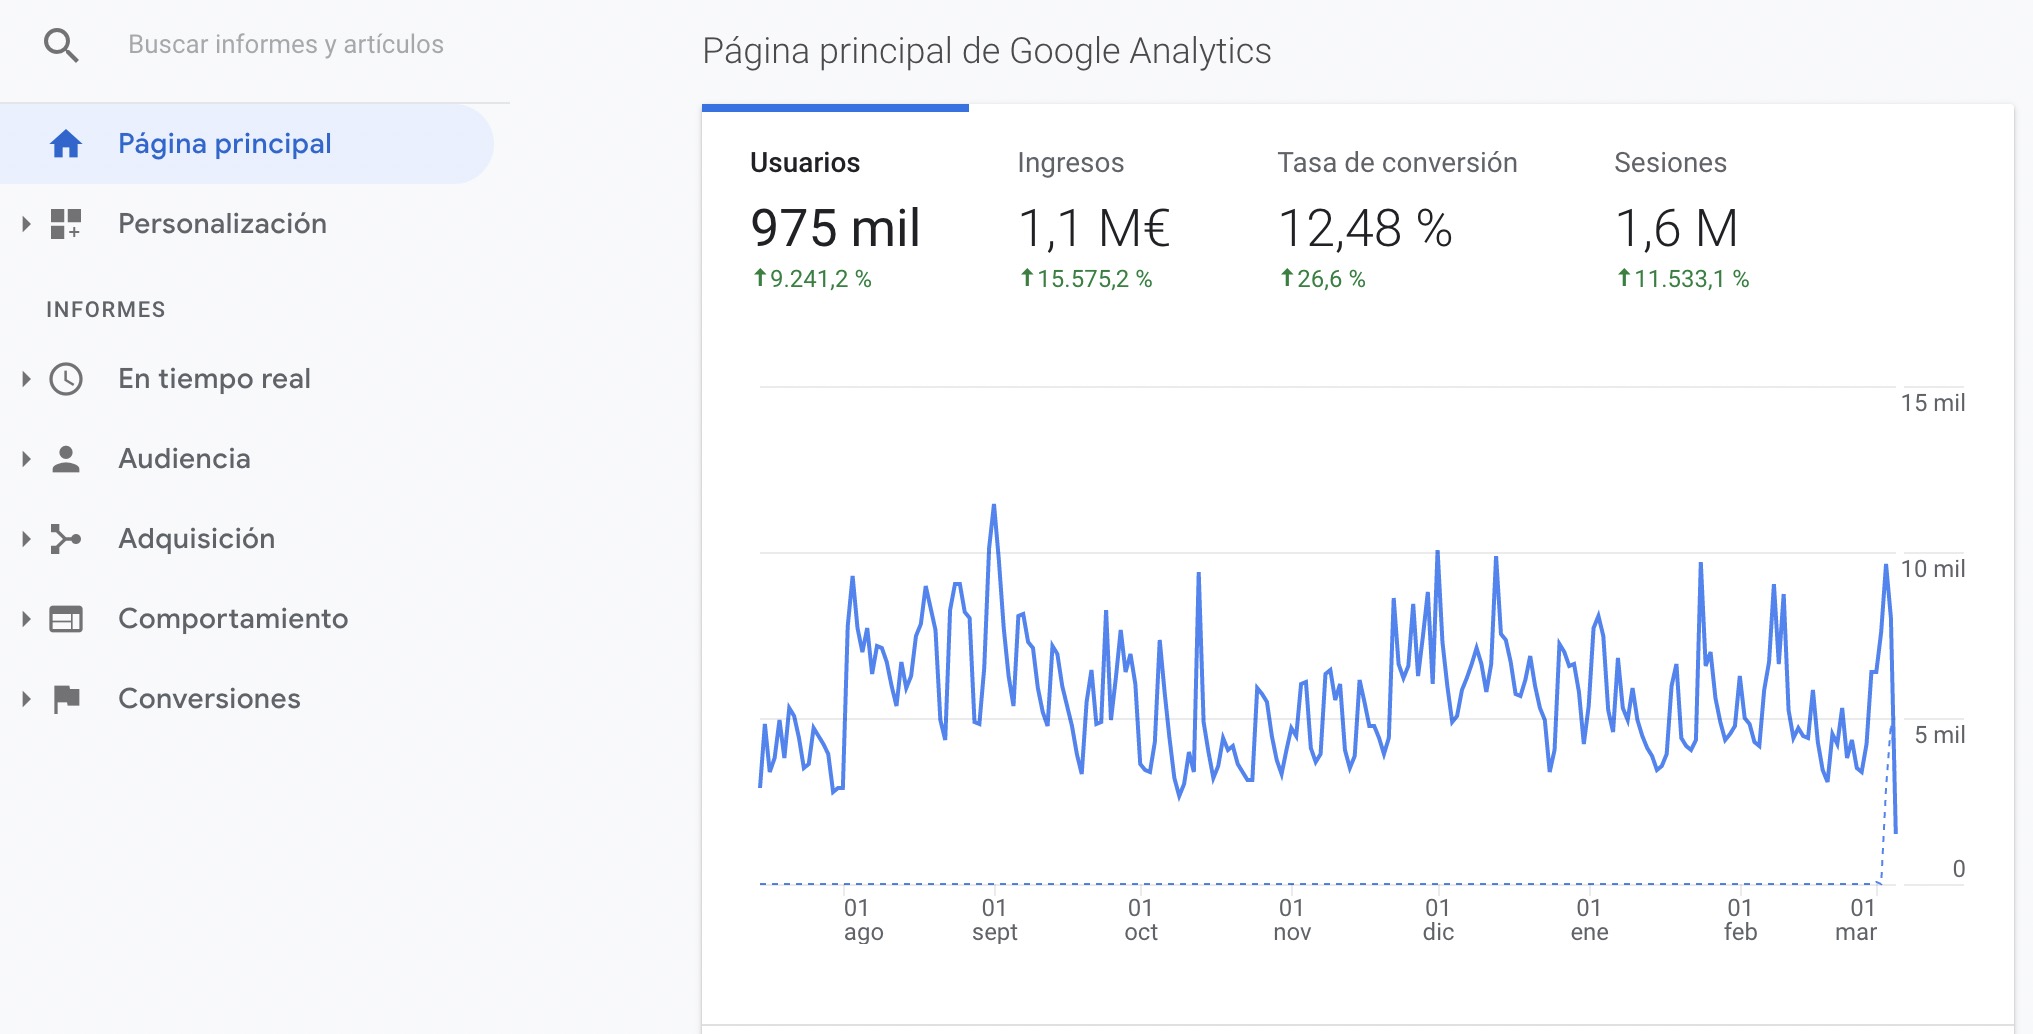Open the Audiencia report label
The height and width of the screenshot is (1034, 2033).
coord(184,459)
